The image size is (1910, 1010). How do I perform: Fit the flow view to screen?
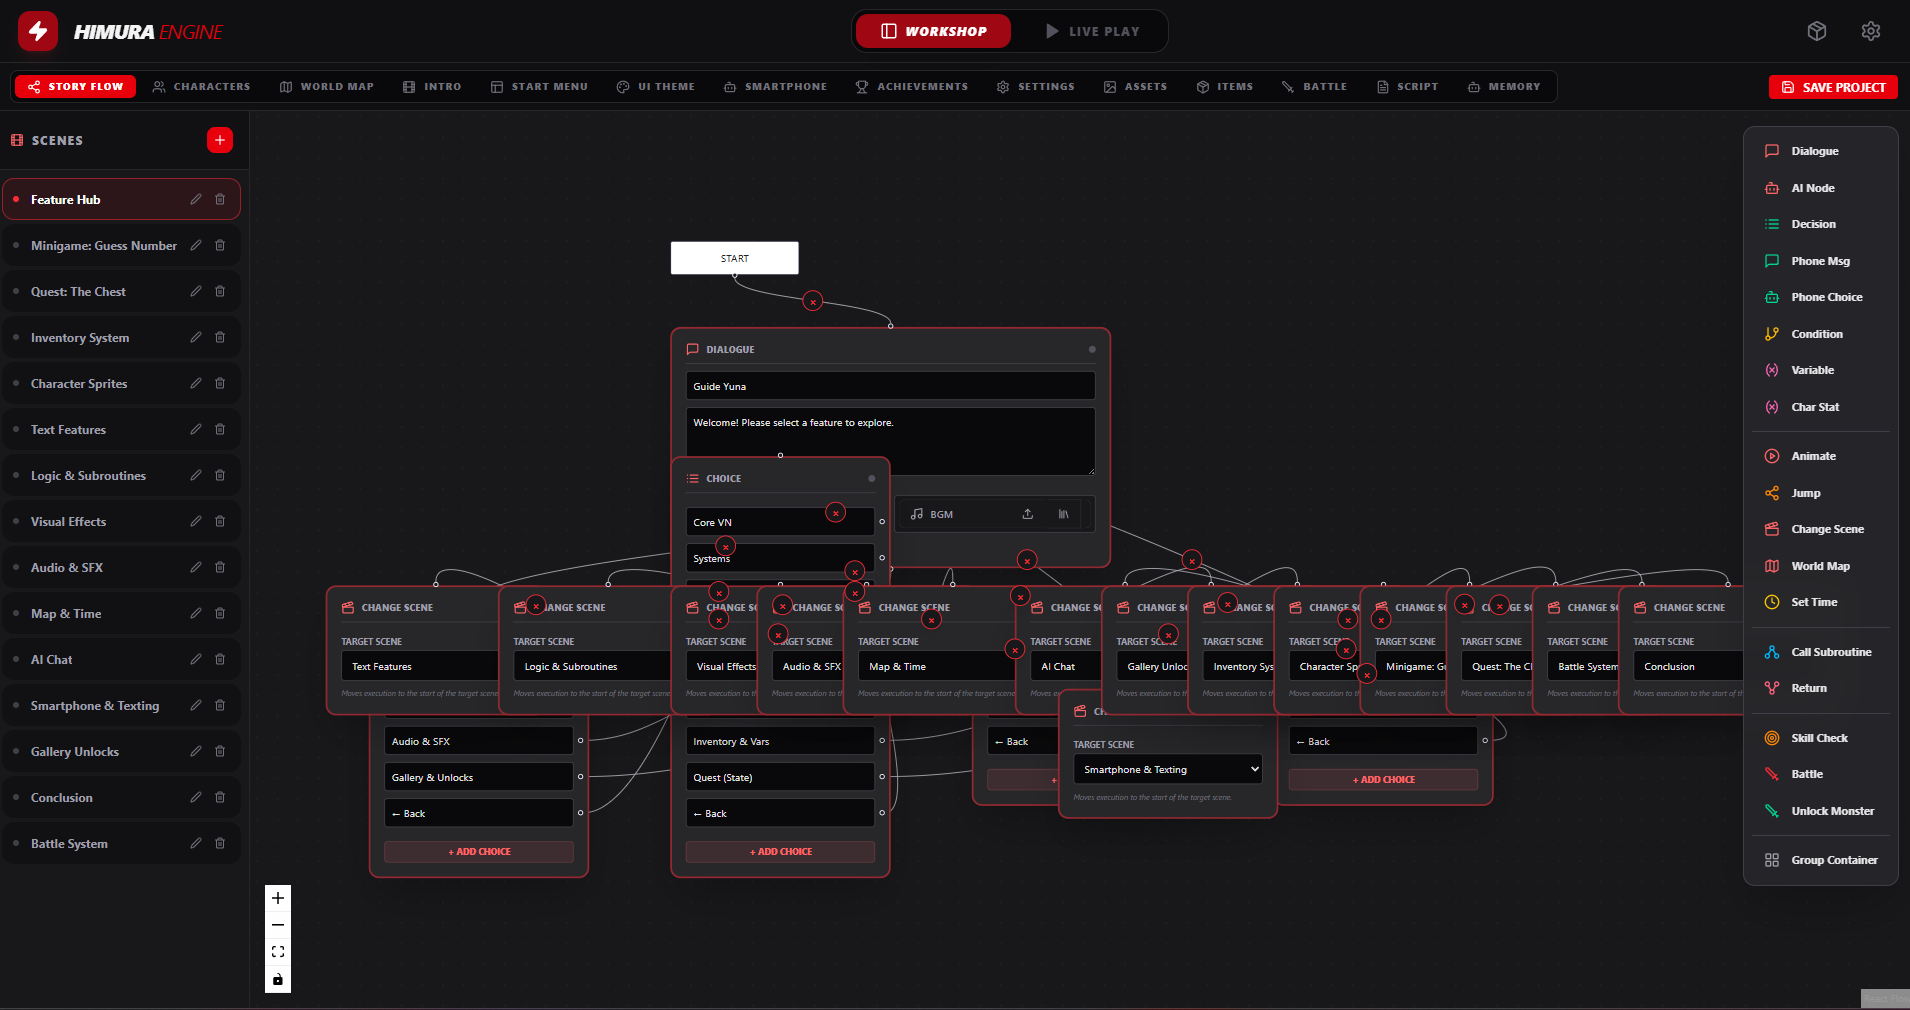(278, 952)
